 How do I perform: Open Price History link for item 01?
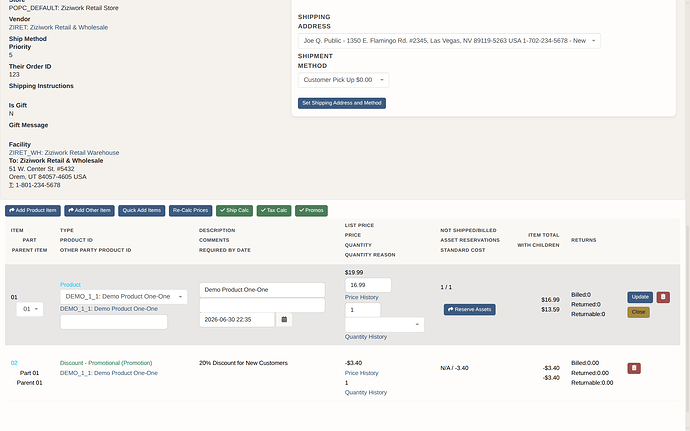pos(362,298)
